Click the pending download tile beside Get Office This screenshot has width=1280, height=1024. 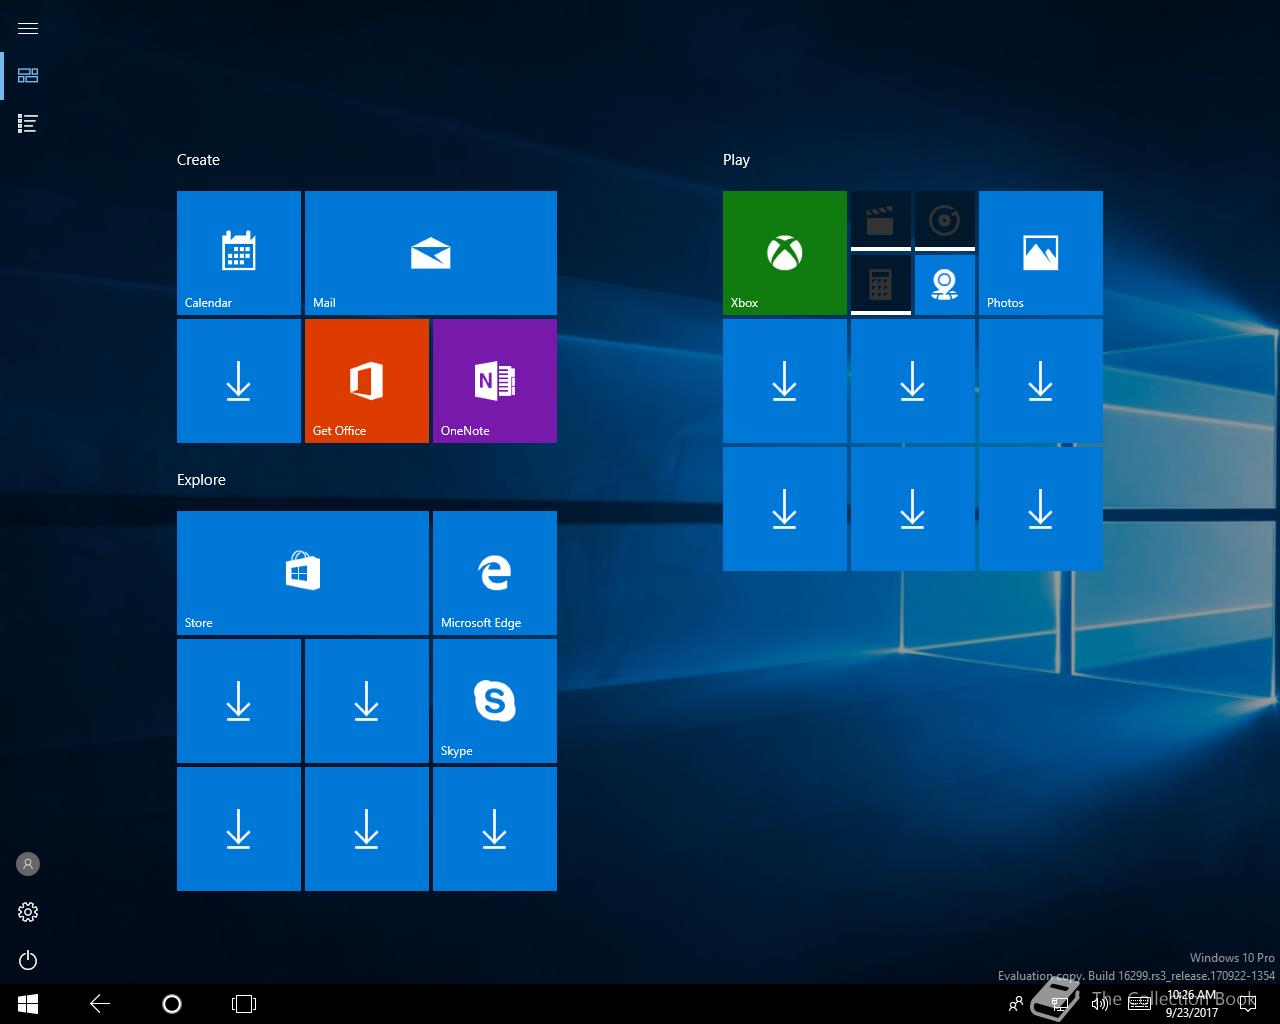pos(239,381)
